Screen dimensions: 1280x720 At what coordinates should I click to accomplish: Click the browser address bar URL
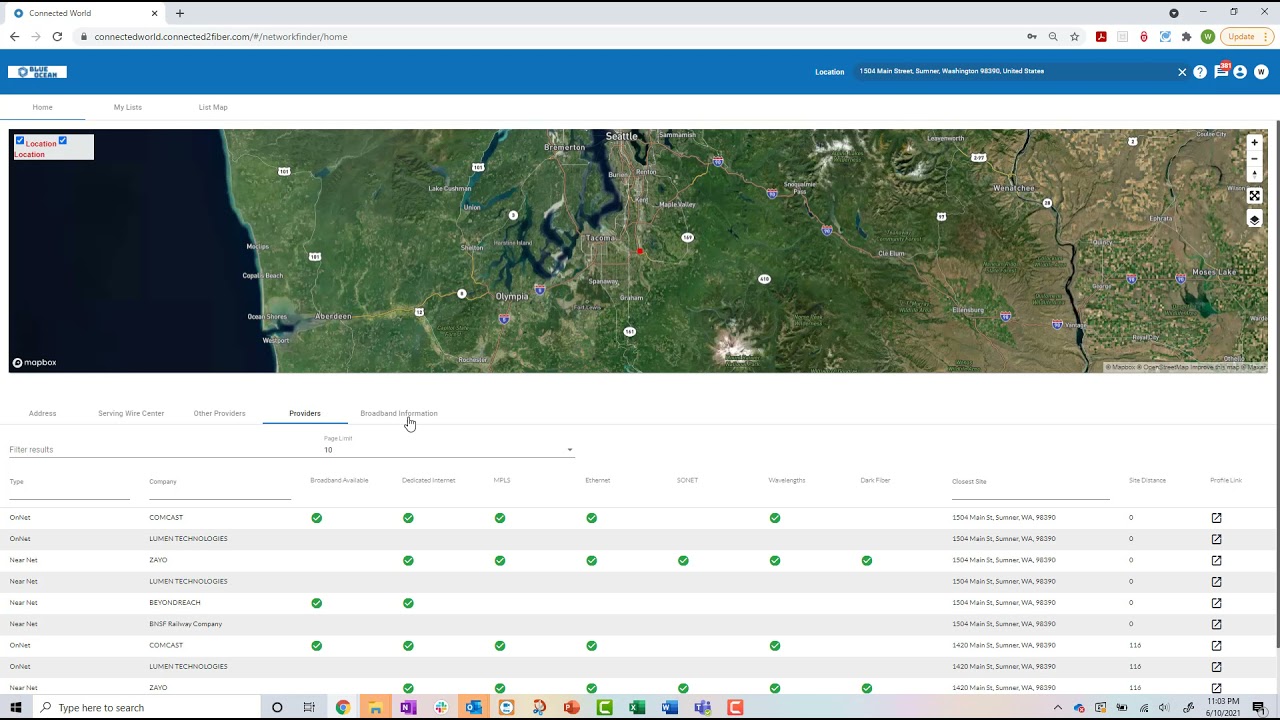(221, 37)
